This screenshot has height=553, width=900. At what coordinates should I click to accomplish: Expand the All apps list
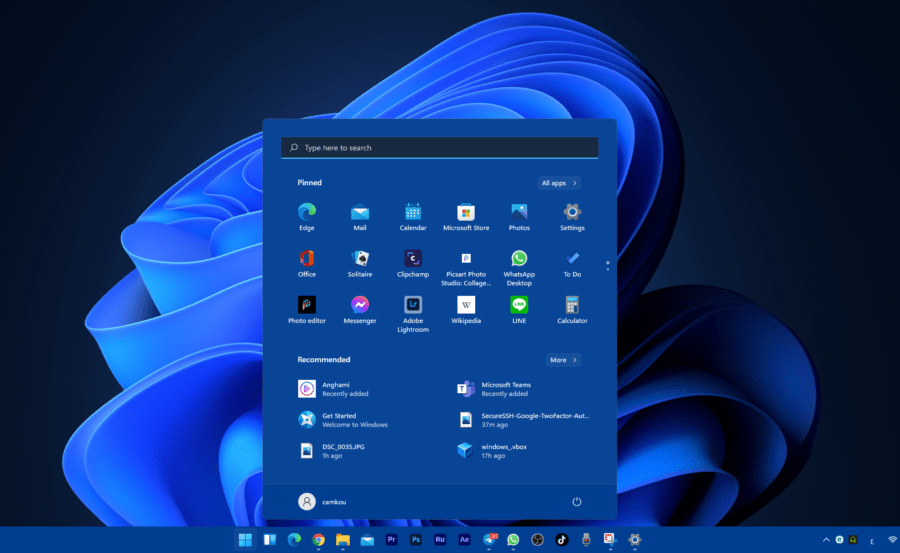[x=560, y=183]
